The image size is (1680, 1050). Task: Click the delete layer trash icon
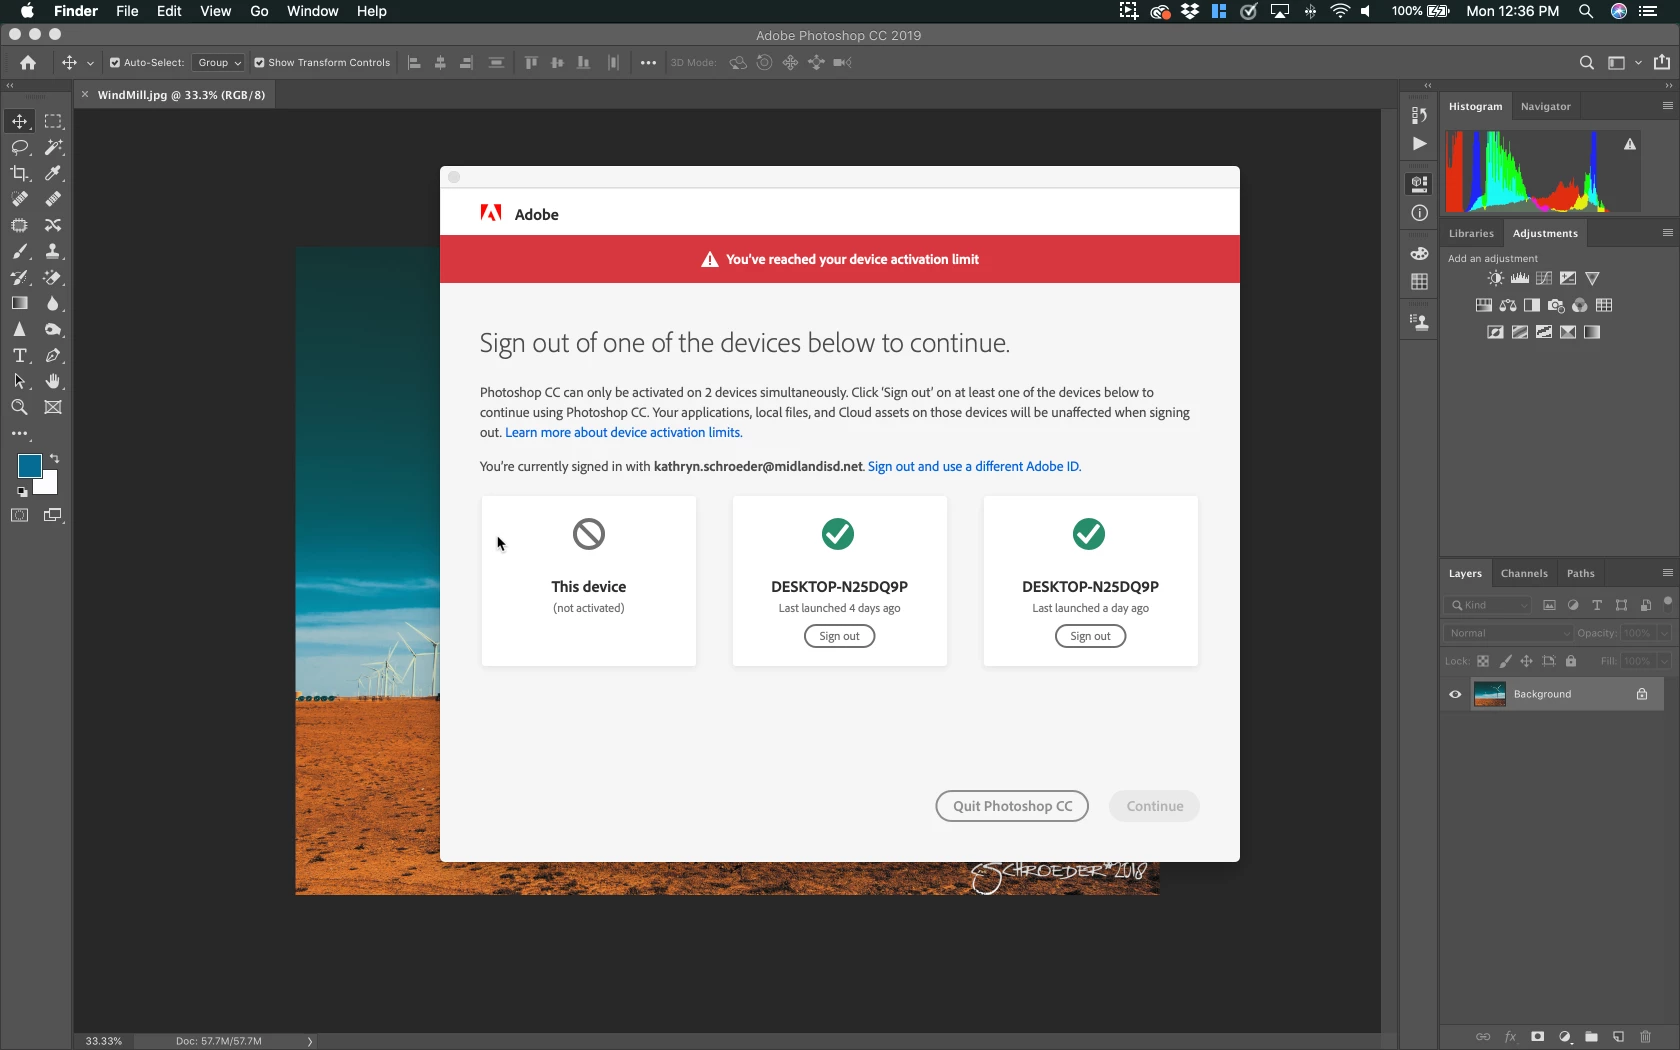pos(1646,1037)
